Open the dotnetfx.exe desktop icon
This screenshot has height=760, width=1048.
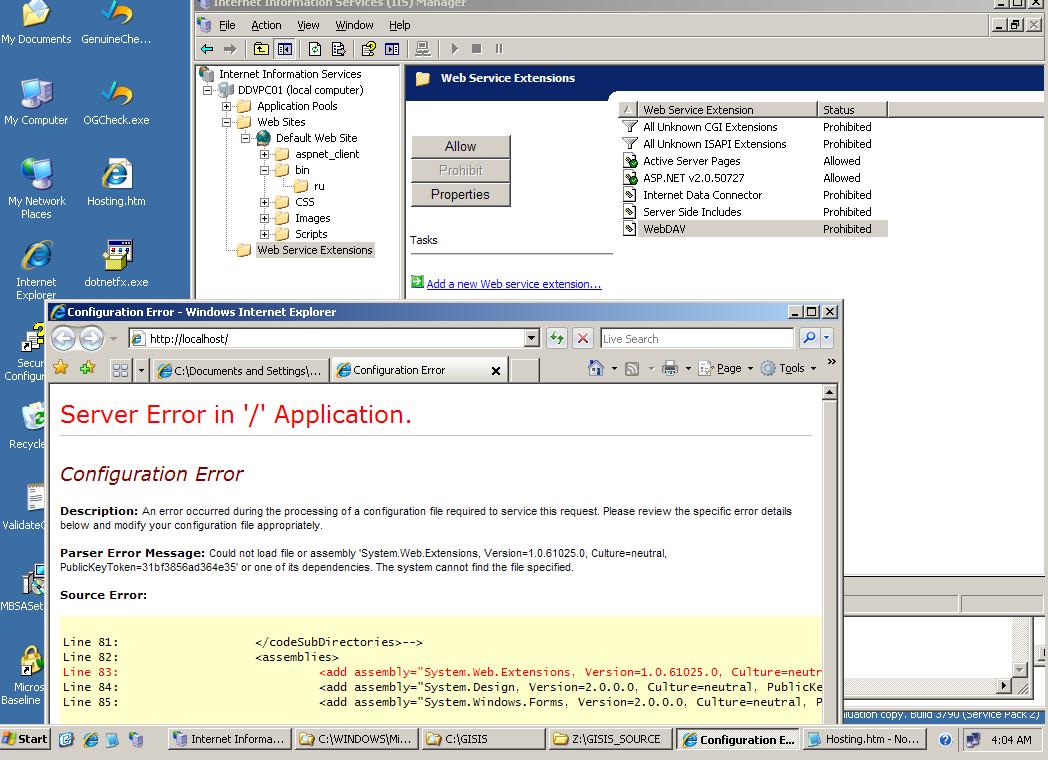(117, 263)
